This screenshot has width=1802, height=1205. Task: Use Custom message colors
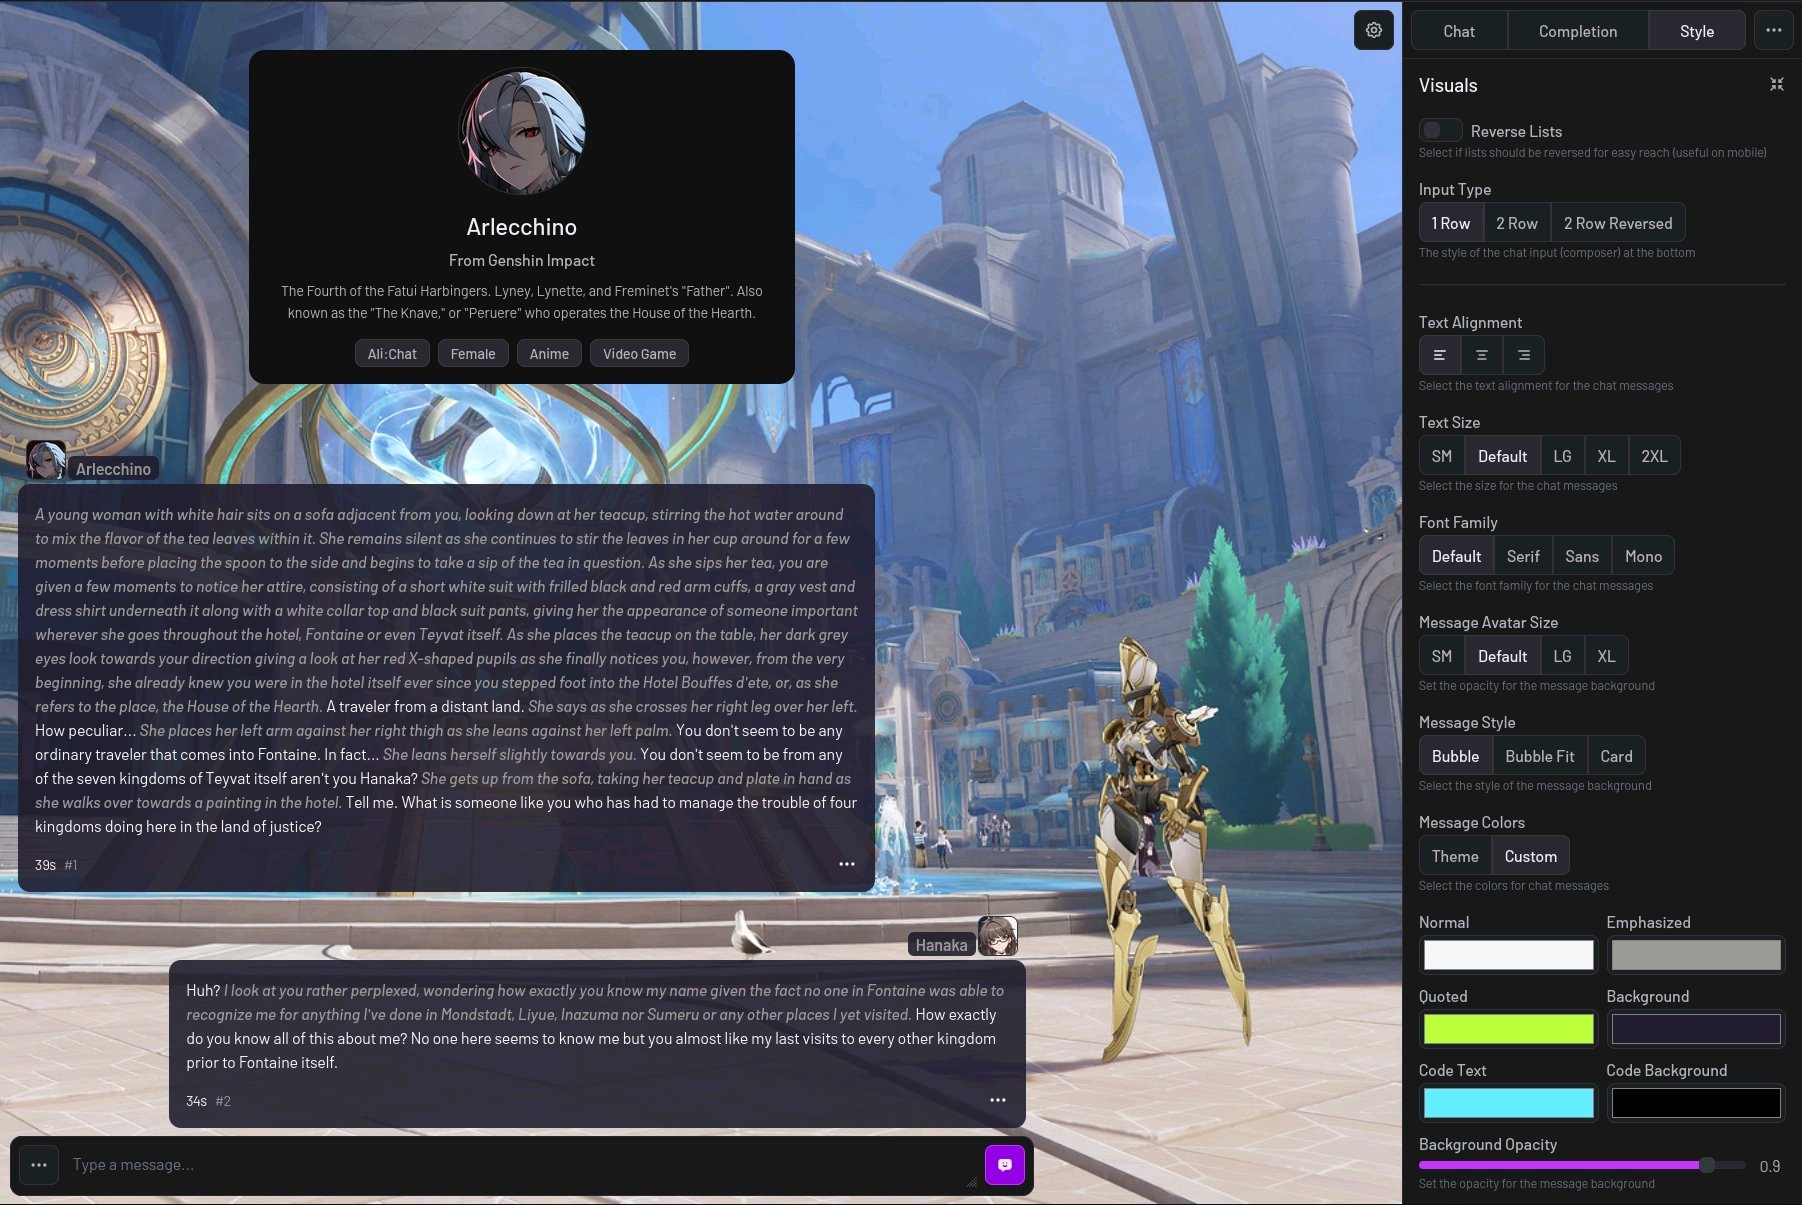[x=1530, y=856]
